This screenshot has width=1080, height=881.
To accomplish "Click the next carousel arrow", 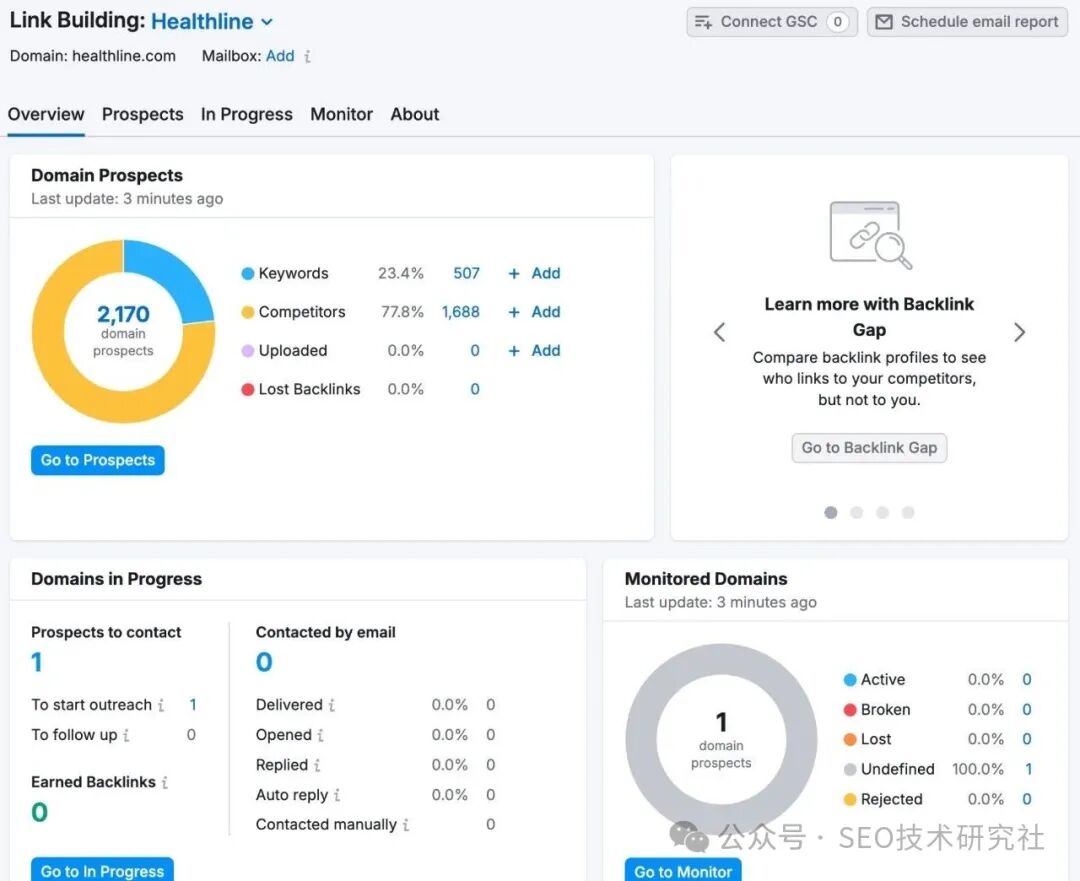I will tap(1019, 332).
